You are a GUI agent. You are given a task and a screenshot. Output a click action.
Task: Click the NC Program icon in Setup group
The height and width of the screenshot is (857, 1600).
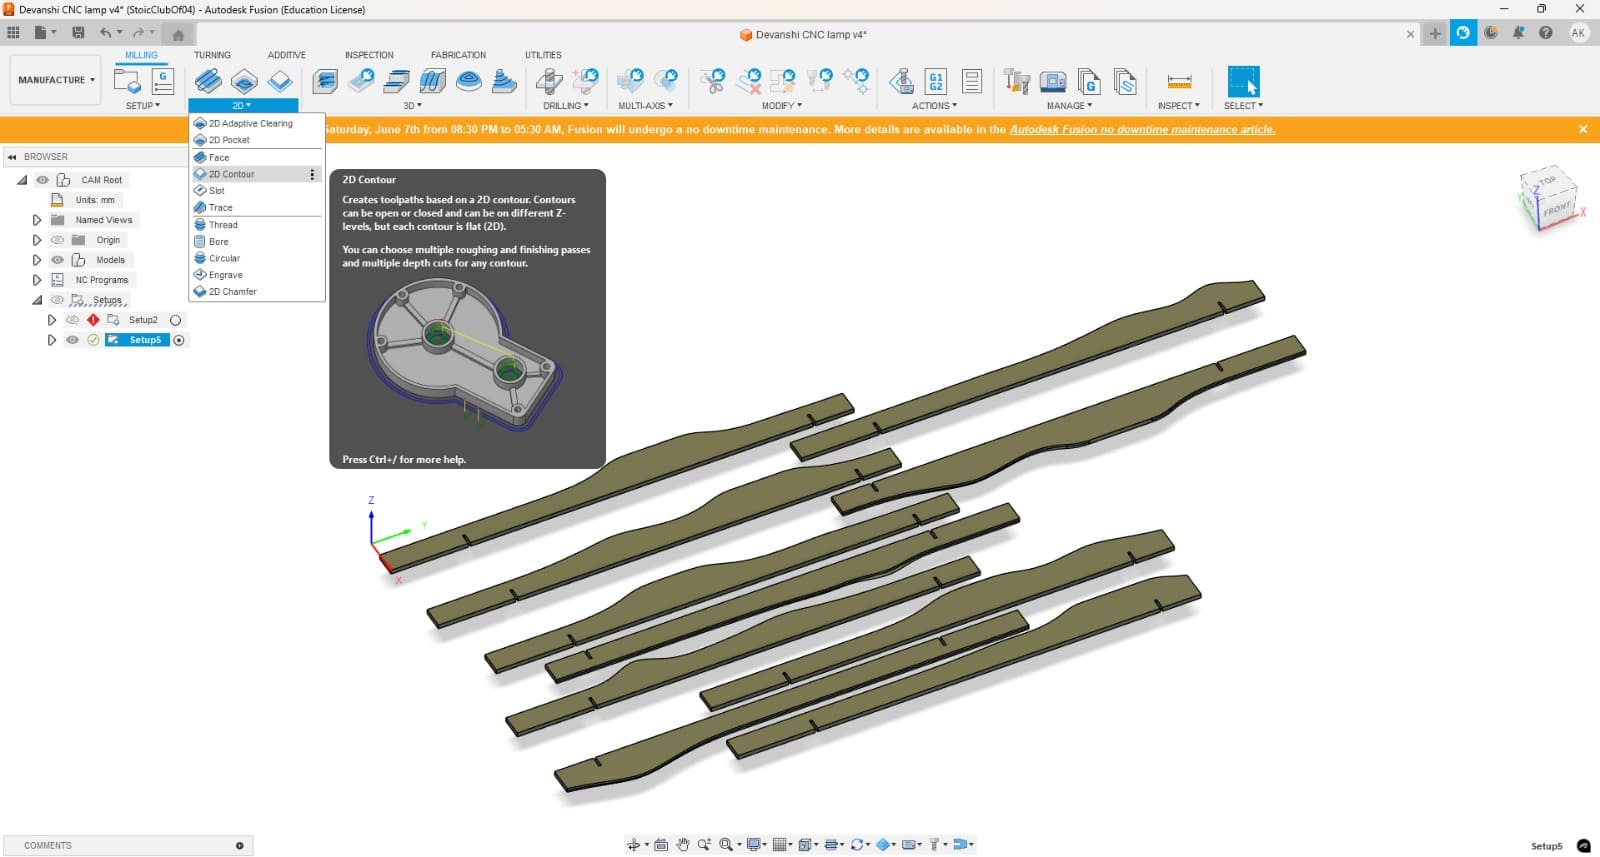[163, 81]
